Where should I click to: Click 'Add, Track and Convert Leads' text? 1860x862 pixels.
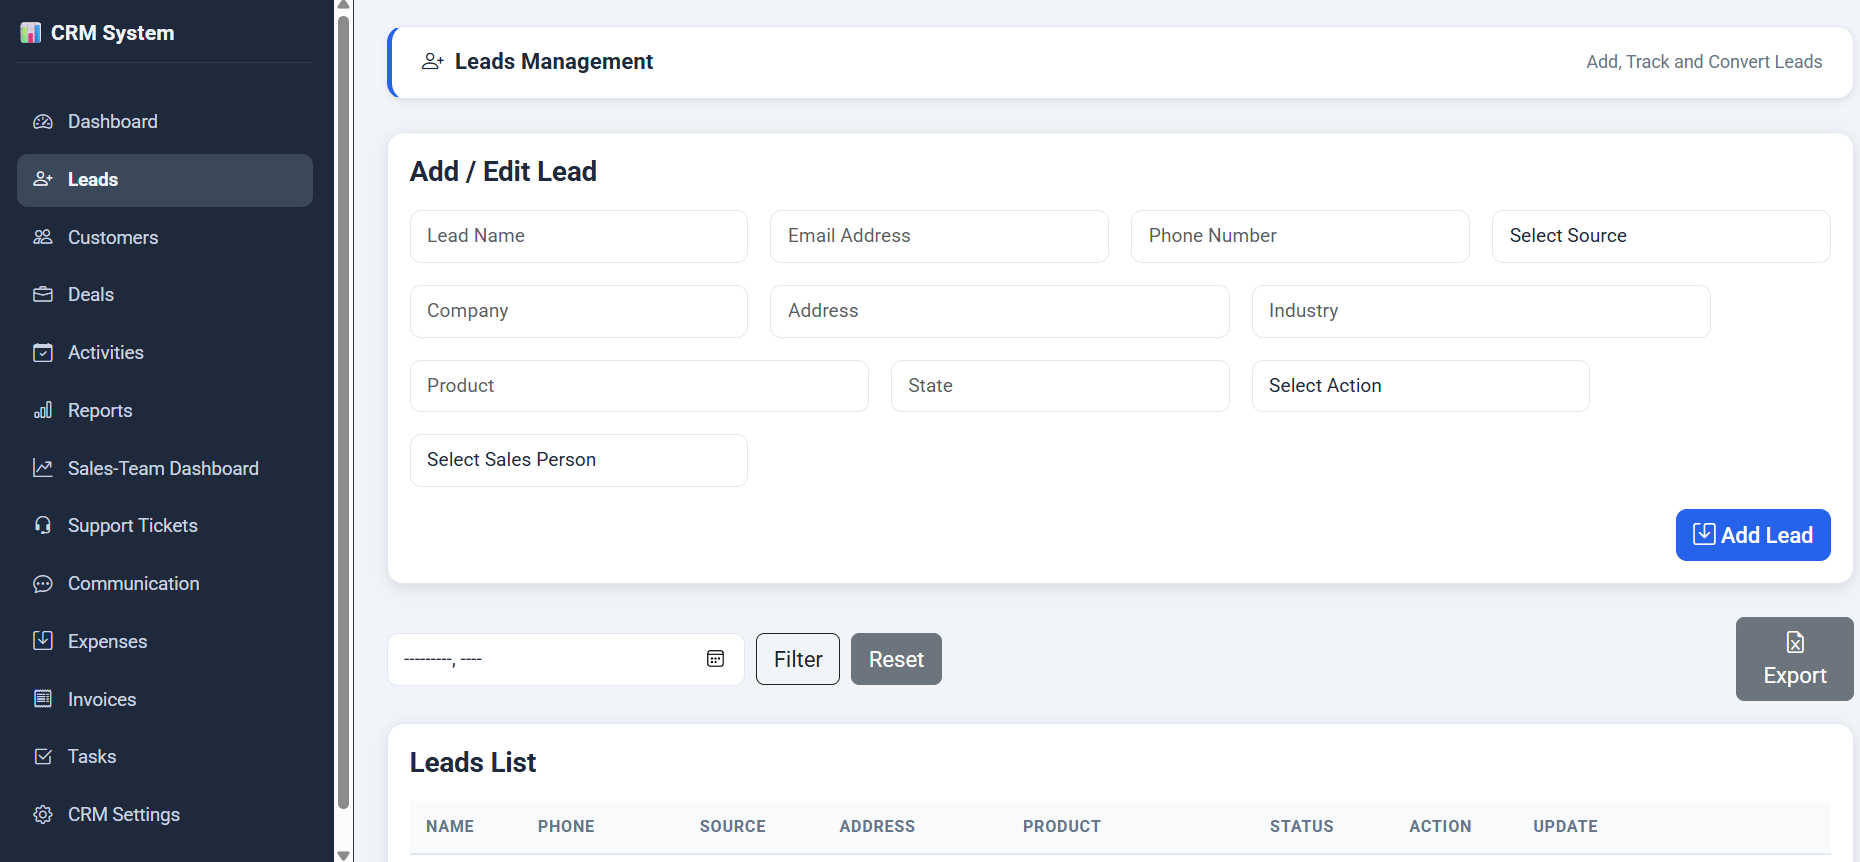coord(1704,62)
